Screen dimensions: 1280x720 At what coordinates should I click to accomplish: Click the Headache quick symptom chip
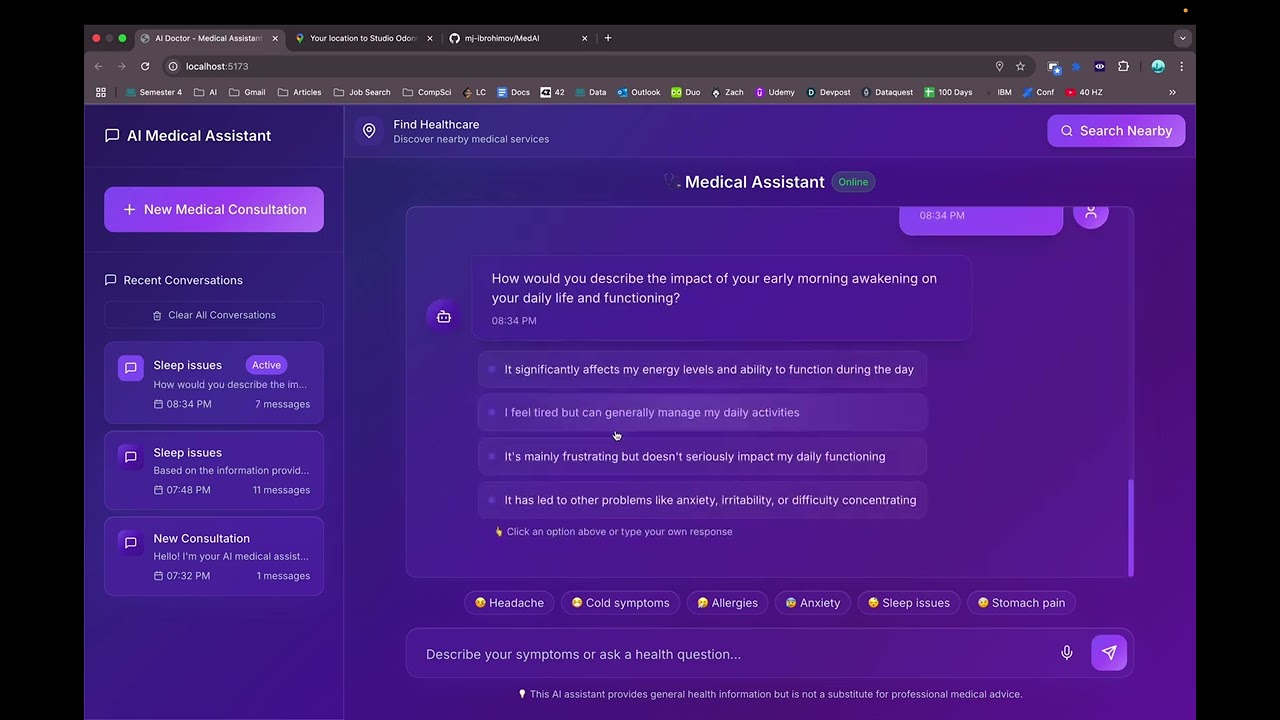(509, 603)
